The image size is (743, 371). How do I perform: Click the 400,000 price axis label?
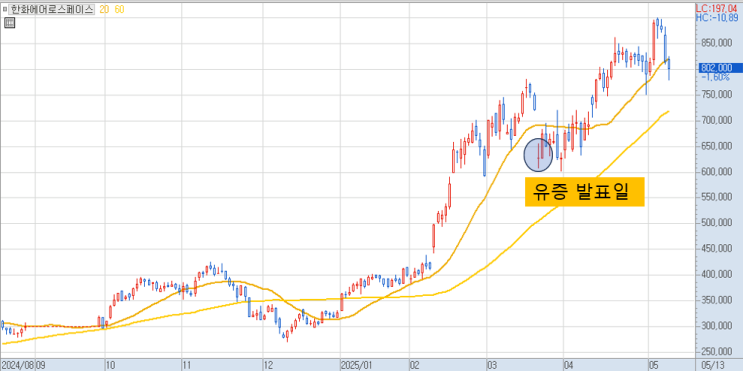716,274
